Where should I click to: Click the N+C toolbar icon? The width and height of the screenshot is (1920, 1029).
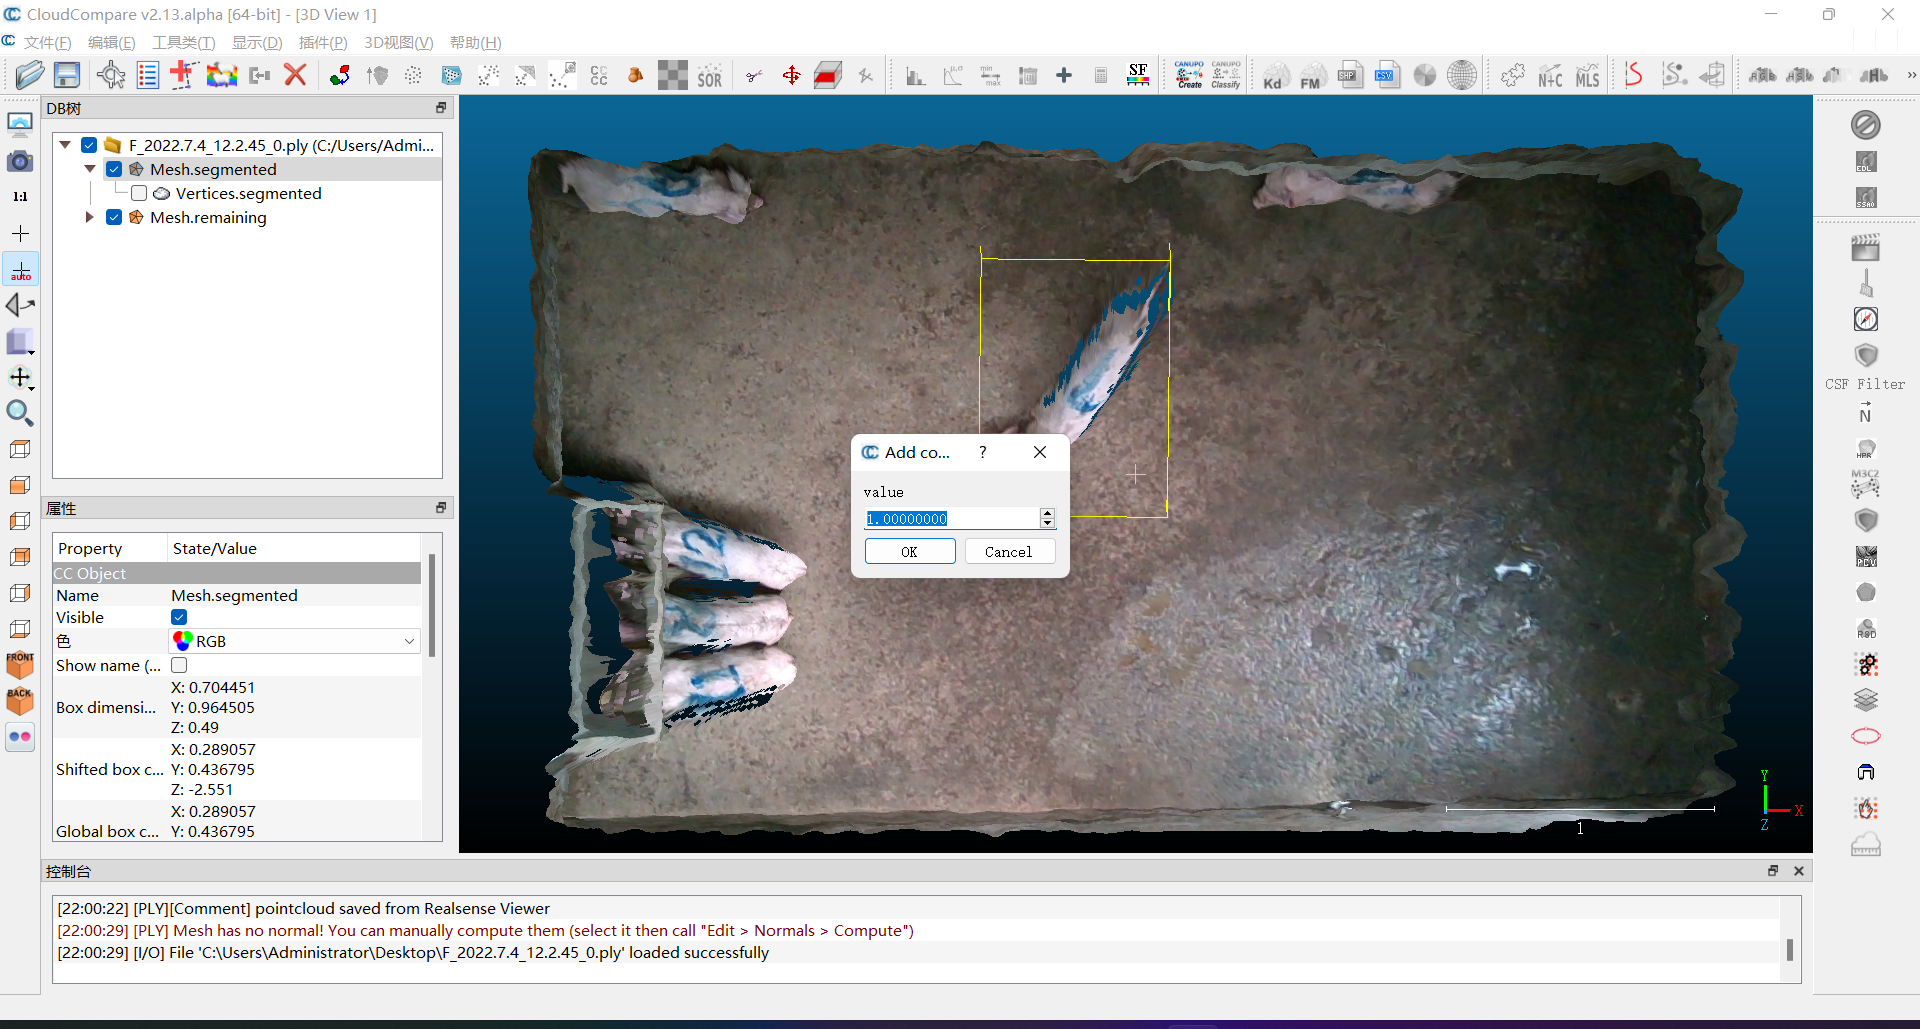[1550, 76]
